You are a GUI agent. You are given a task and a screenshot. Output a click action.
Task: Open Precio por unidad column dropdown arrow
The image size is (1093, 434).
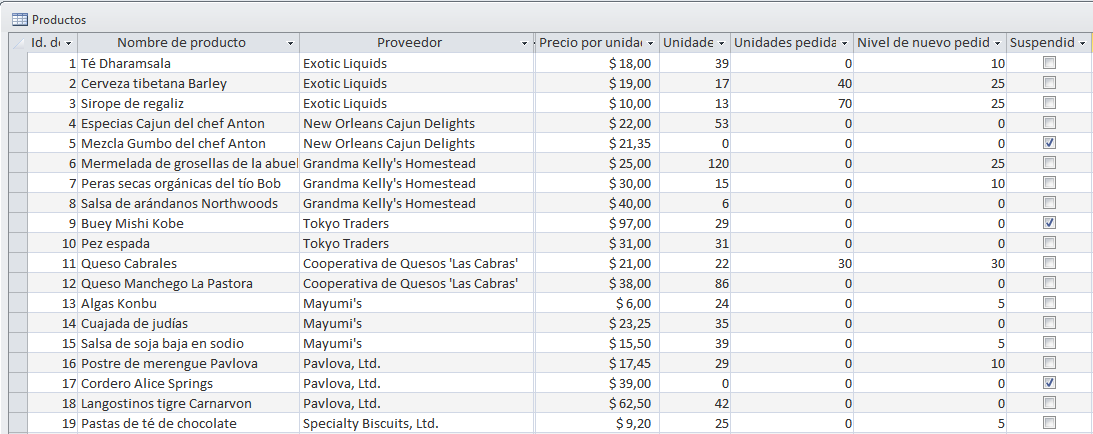[650, 43]
